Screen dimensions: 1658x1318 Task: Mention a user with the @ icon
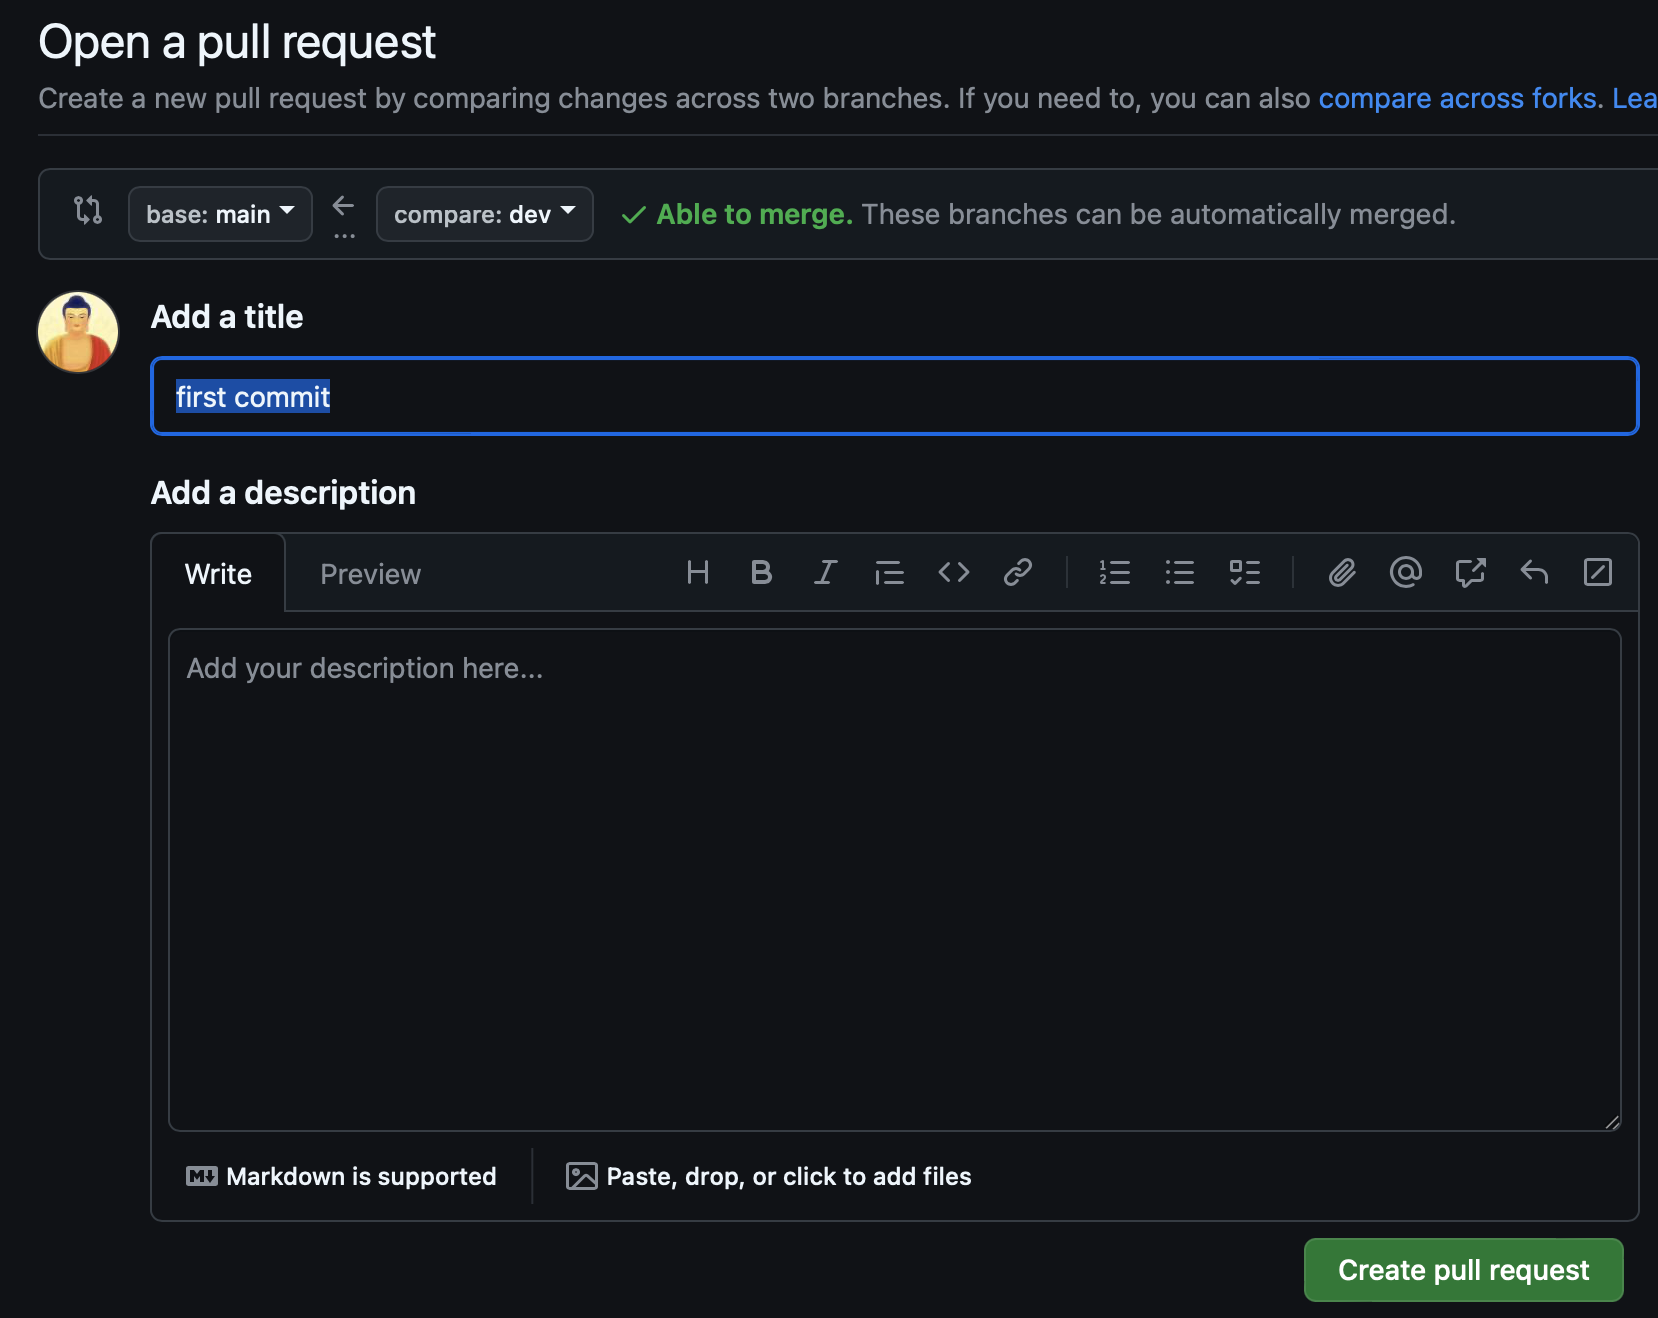pos(1406,572)
